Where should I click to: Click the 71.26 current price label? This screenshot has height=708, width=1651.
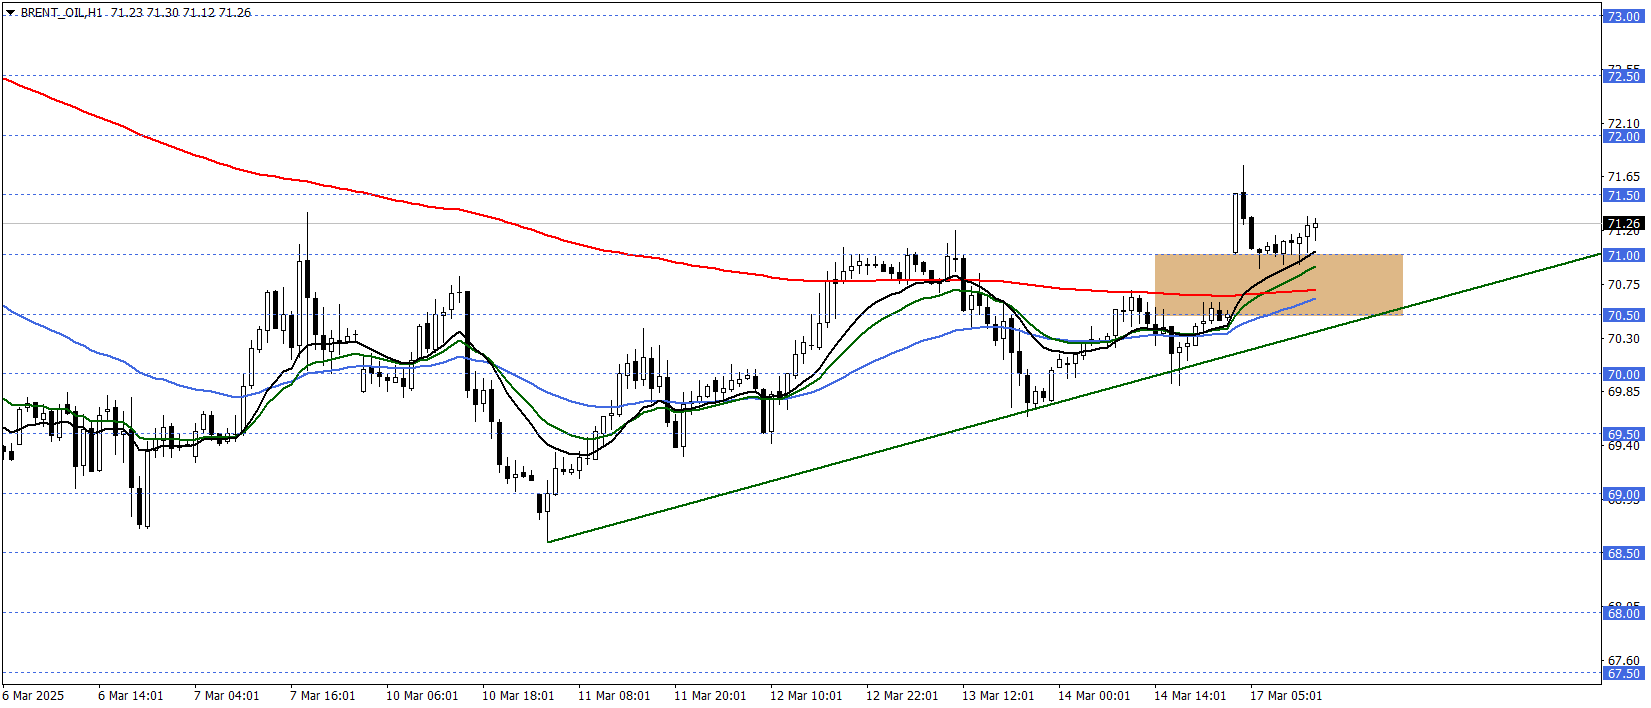tap(1623, 223)
